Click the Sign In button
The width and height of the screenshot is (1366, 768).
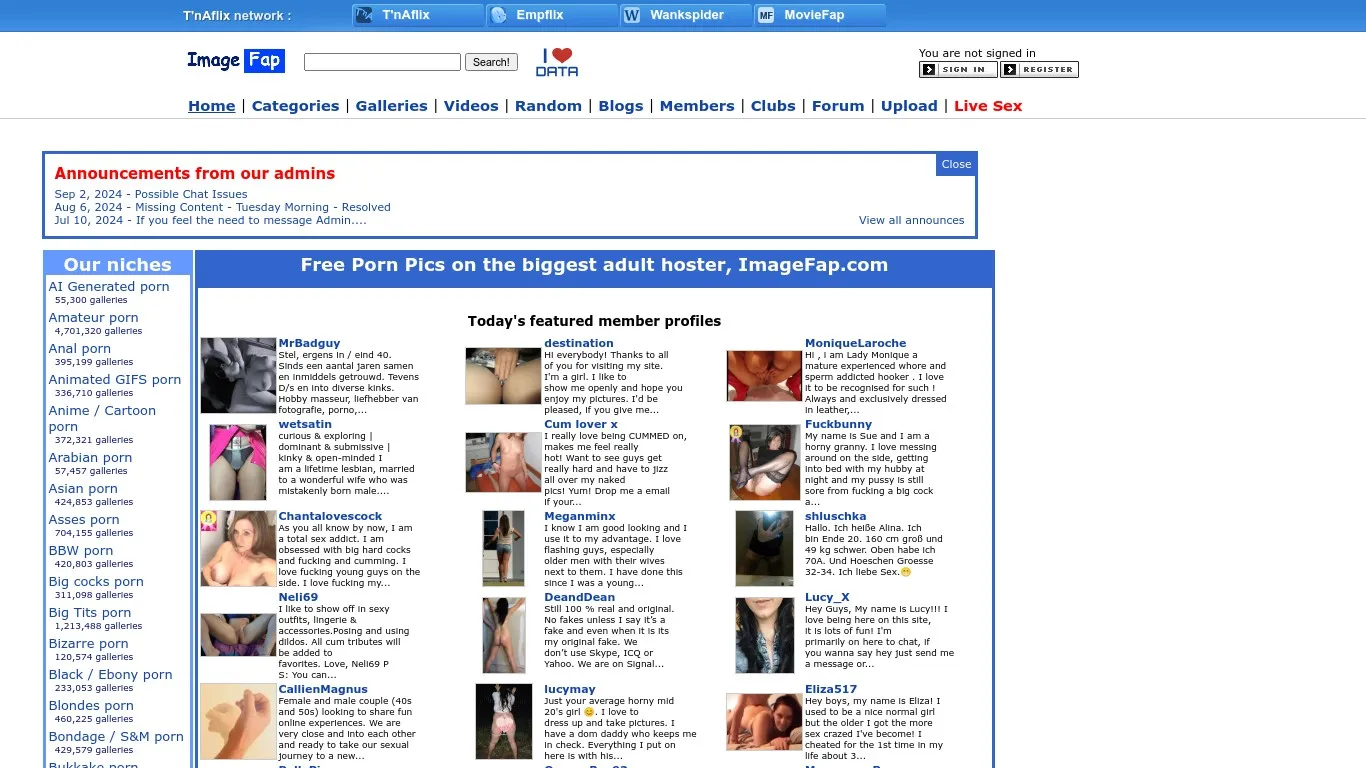956,69
